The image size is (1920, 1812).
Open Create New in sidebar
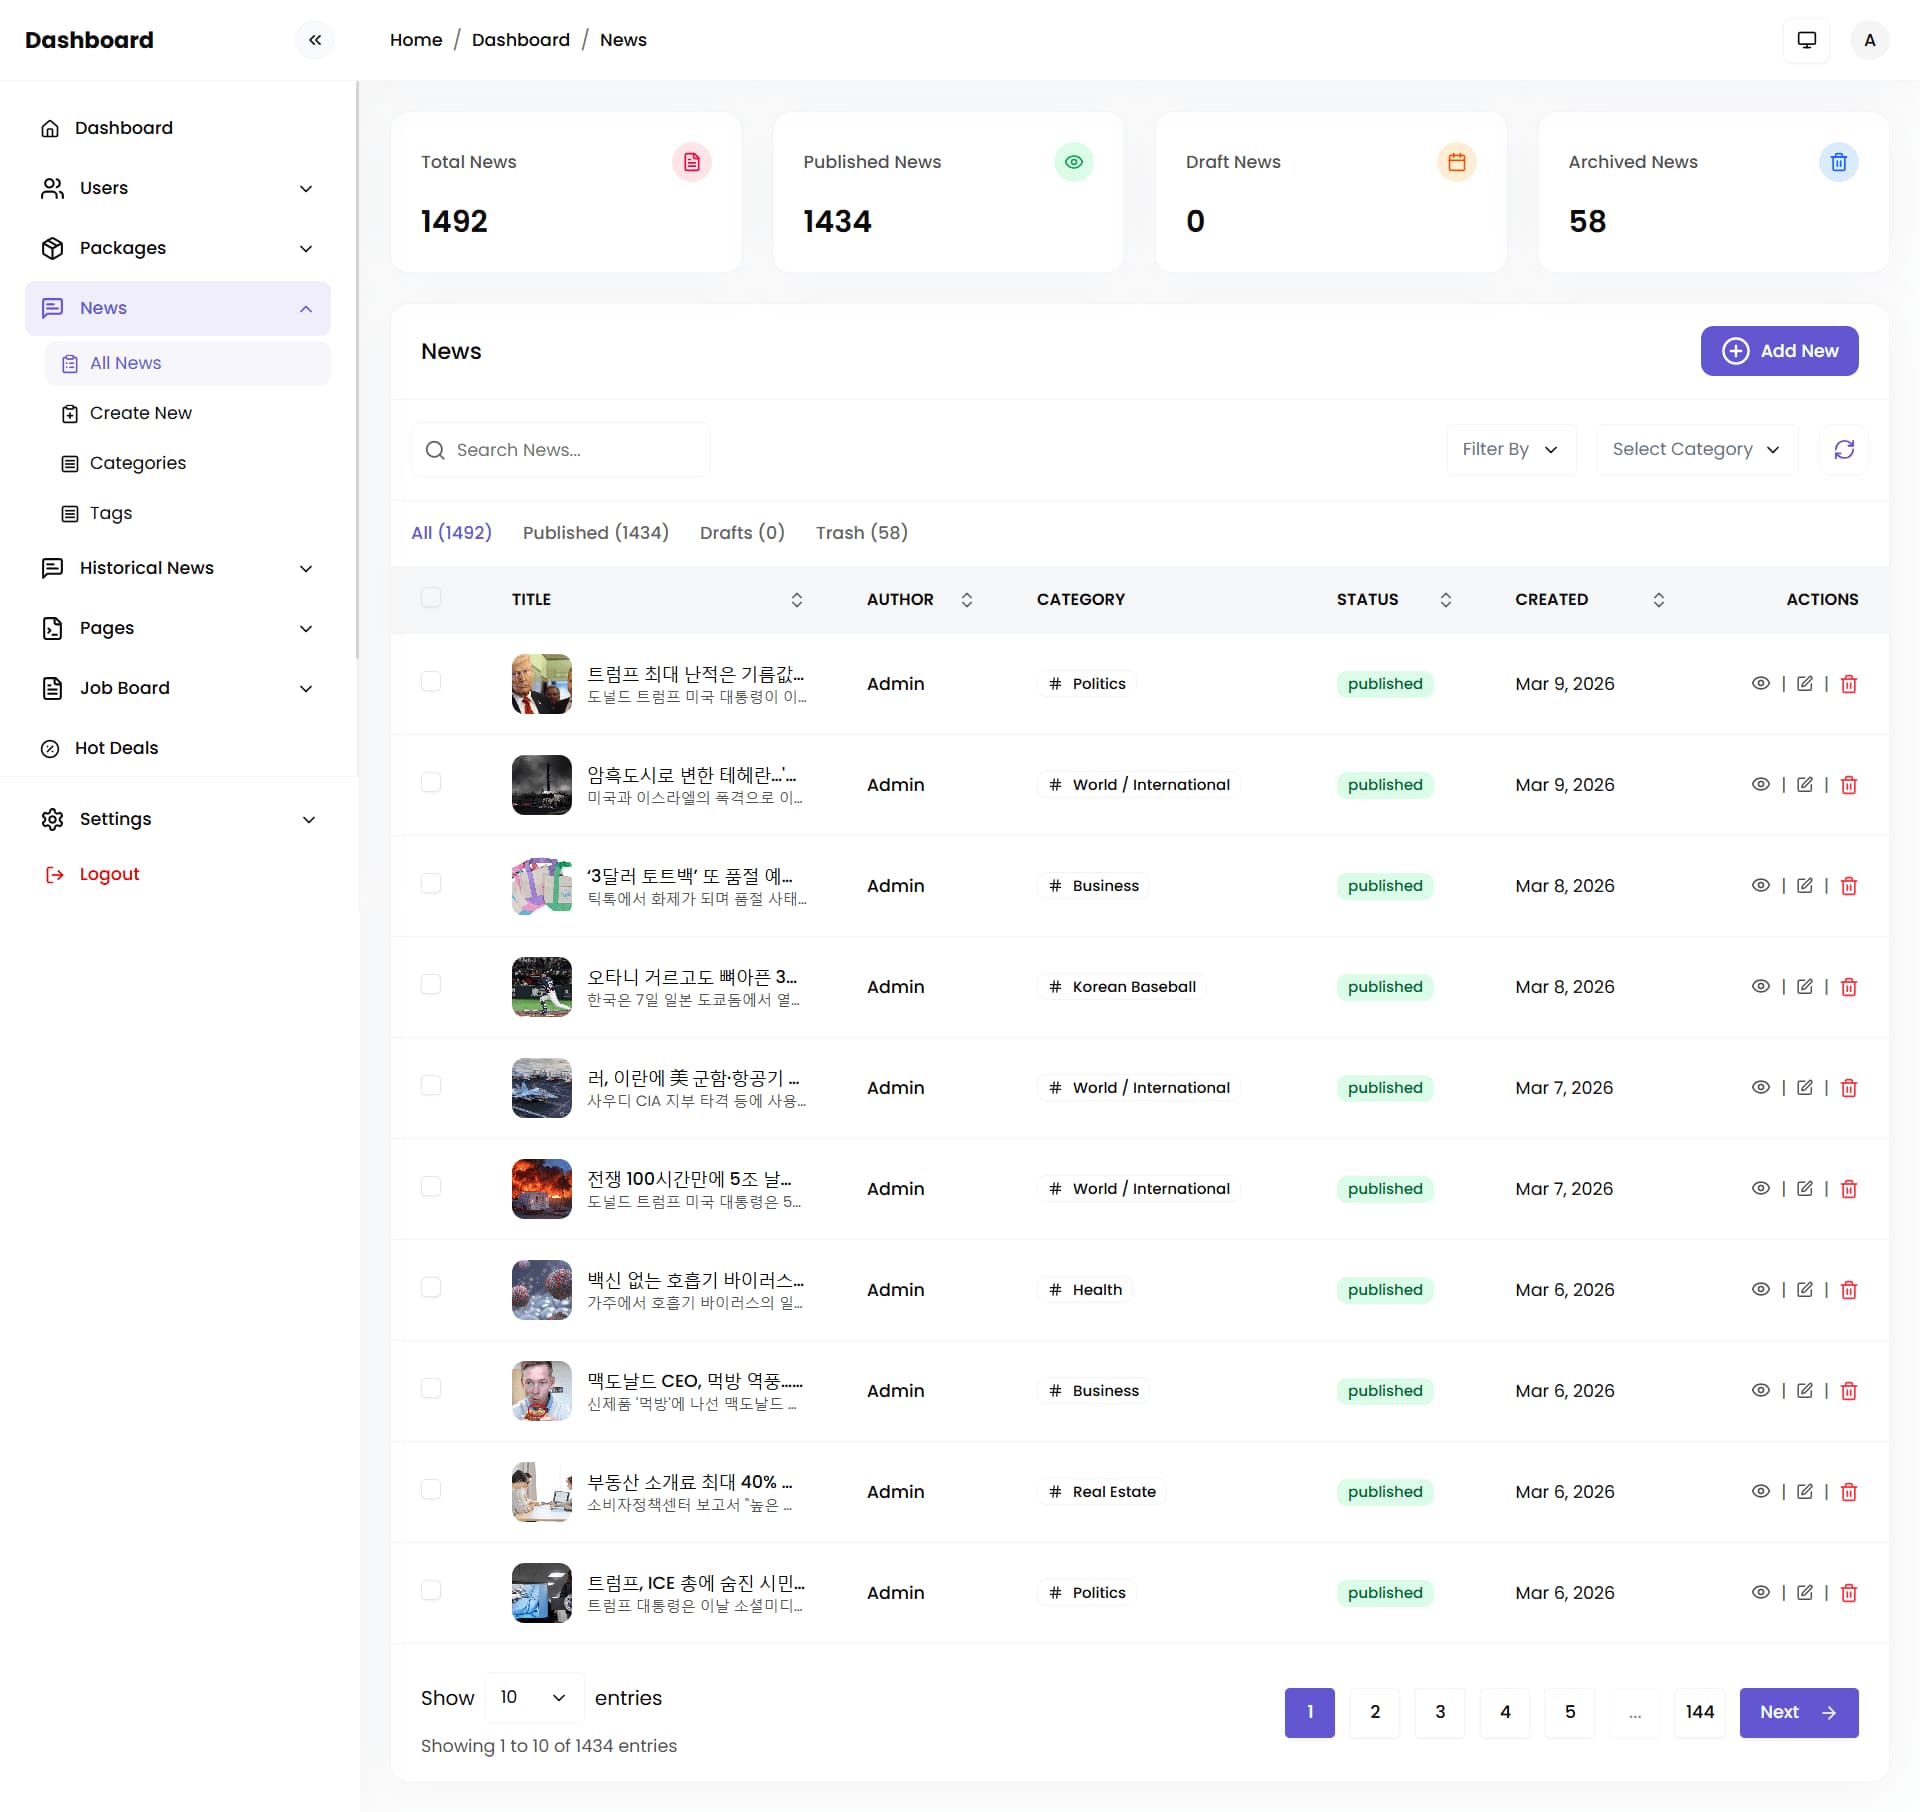(x=188, y=413)
